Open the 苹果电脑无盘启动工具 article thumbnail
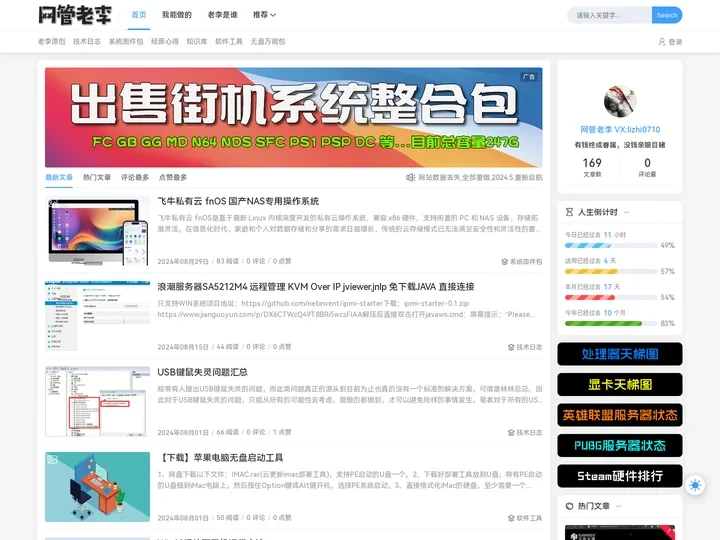The height and width of the screenshot is (540, 720). click(x=97, y=487)
